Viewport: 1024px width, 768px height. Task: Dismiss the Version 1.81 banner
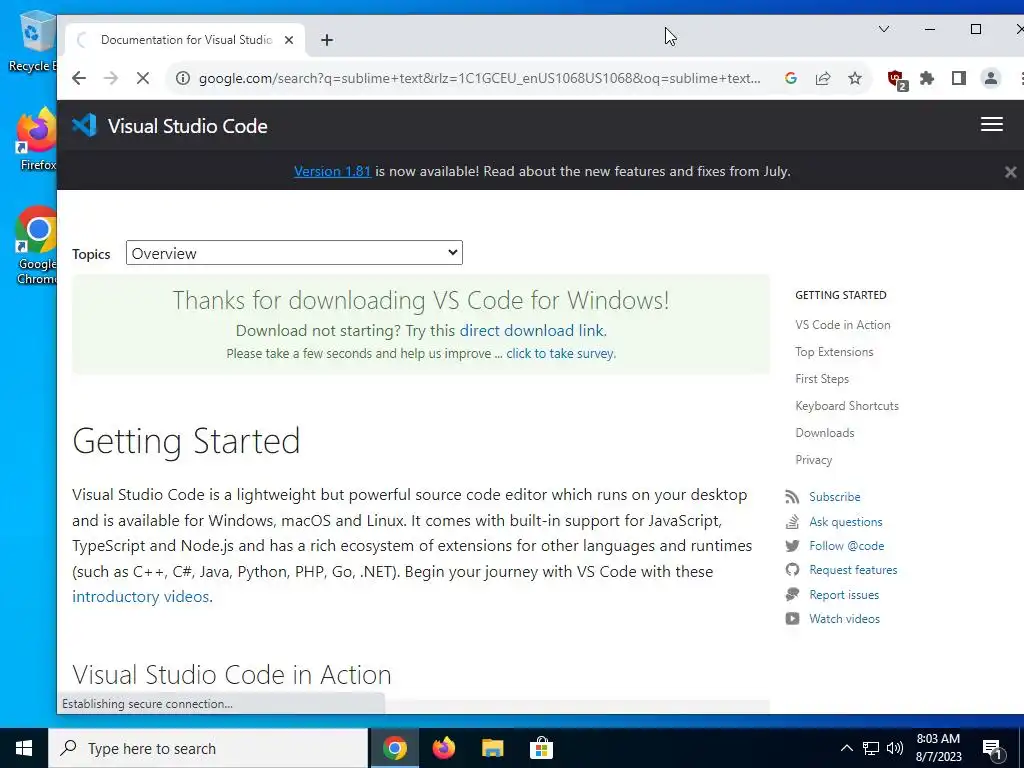[1010, 172]
